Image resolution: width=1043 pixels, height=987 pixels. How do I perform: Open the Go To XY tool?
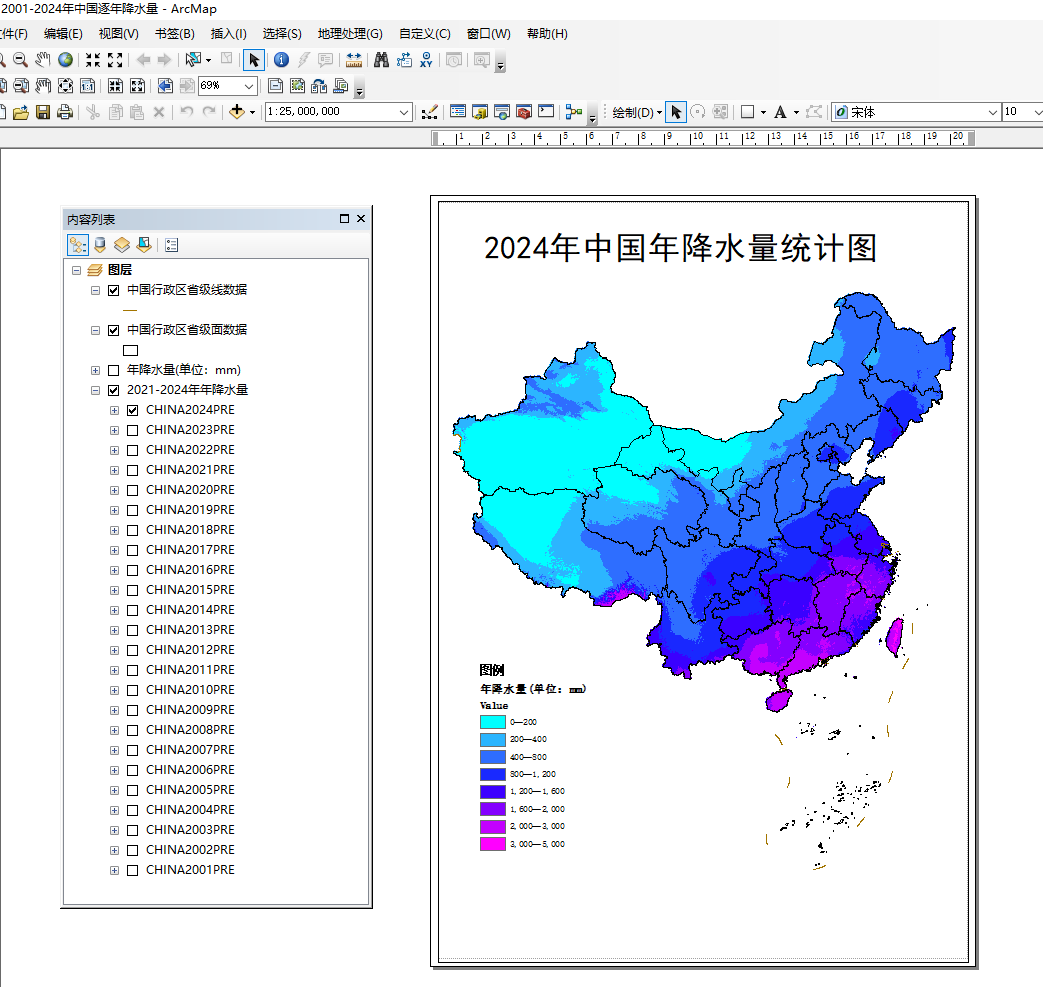point(427,60)
